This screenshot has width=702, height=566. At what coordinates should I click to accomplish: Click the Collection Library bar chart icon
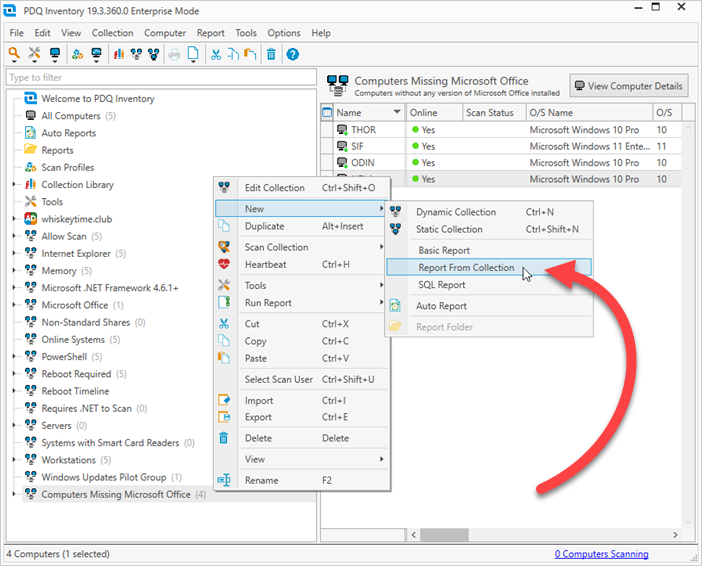click(30, 184)
